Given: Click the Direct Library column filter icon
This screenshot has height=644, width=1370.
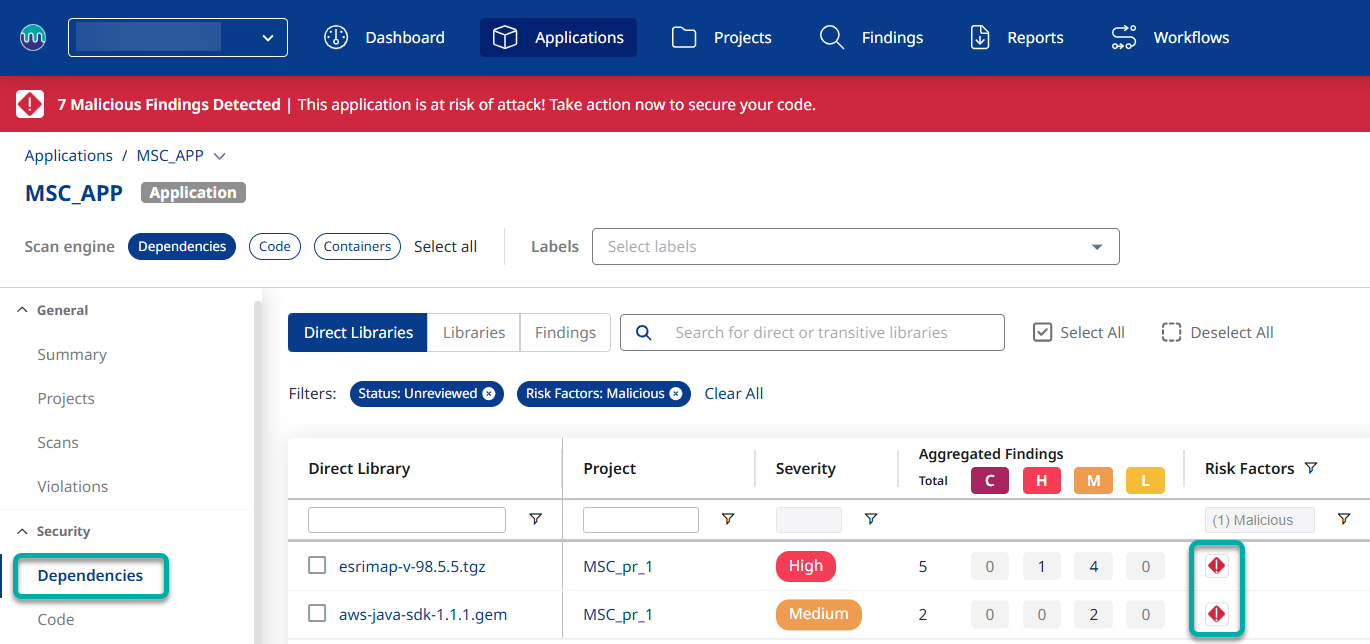Looking at the screenshot, I should click(535, 519).
